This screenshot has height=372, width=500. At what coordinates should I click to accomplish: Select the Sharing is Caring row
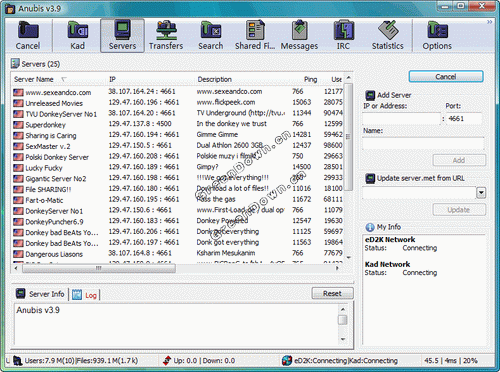(x=178, y=135)
